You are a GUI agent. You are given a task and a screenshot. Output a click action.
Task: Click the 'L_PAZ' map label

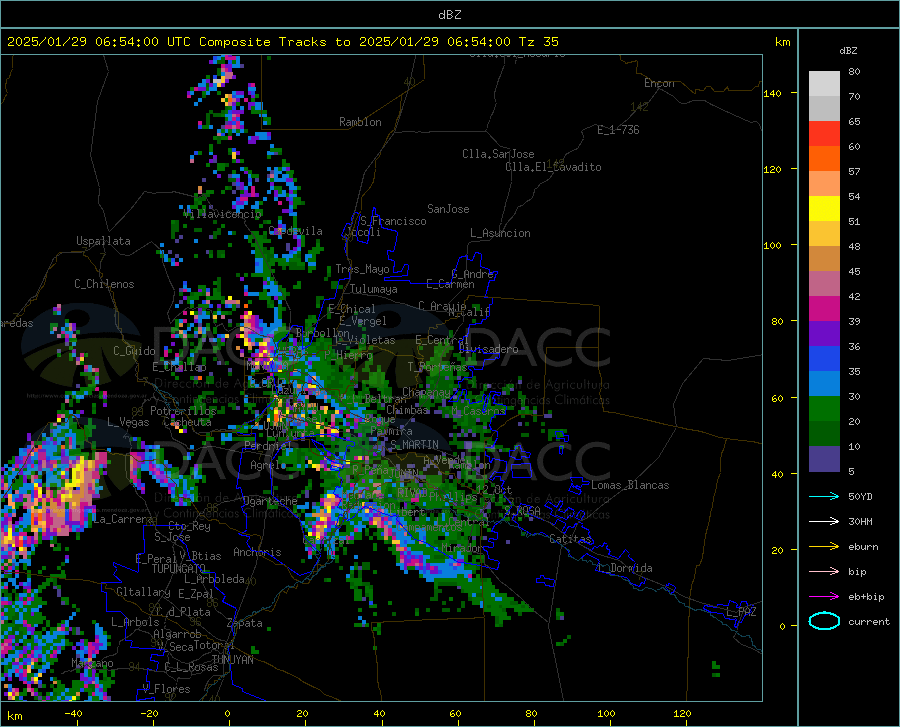point(741,612)
